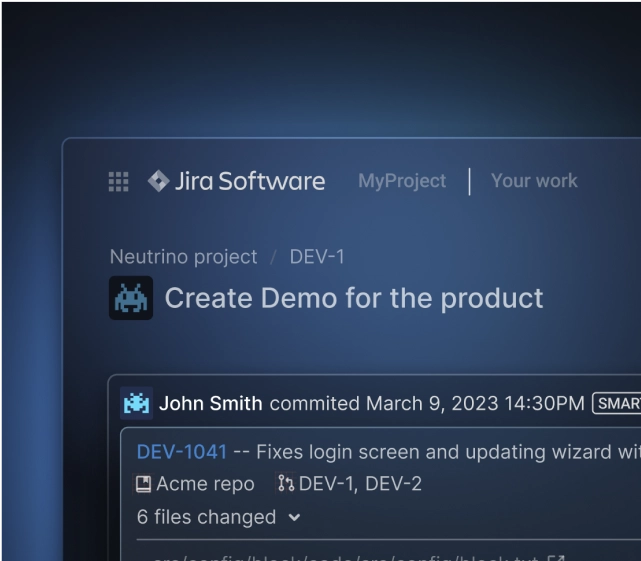Click the space invader issue avatar

(x=131, y=298)
